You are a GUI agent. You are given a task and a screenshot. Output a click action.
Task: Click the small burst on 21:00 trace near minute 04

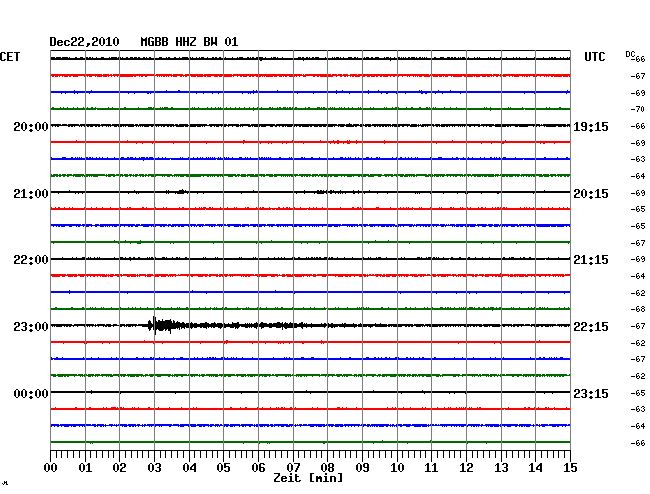181,191
